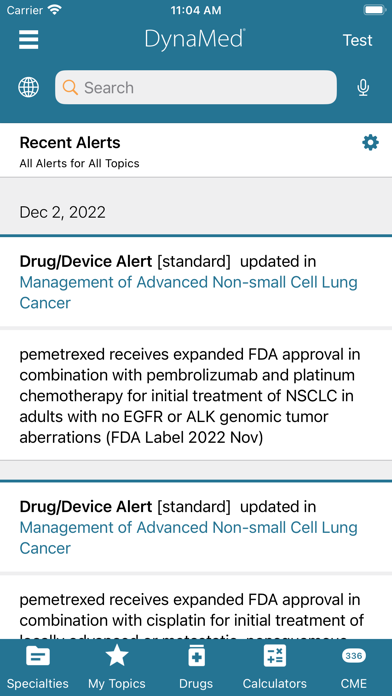Switch to the Drugs tab label
The image size is (392, 696).
196,683
